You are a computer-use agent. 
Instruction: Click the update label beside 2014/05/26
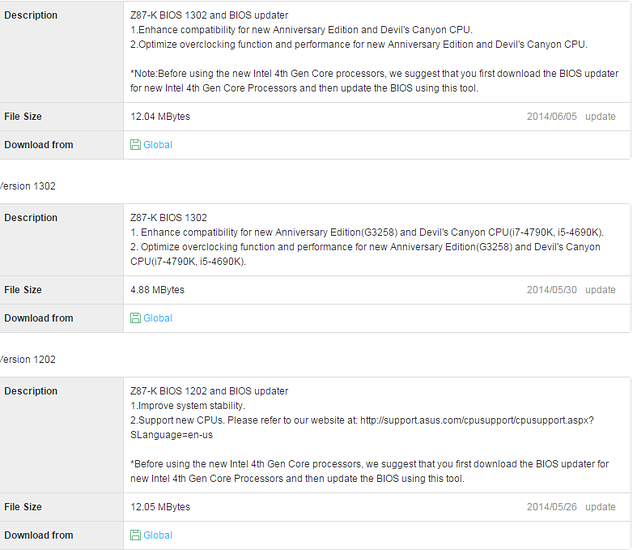[x=600, y=507]
